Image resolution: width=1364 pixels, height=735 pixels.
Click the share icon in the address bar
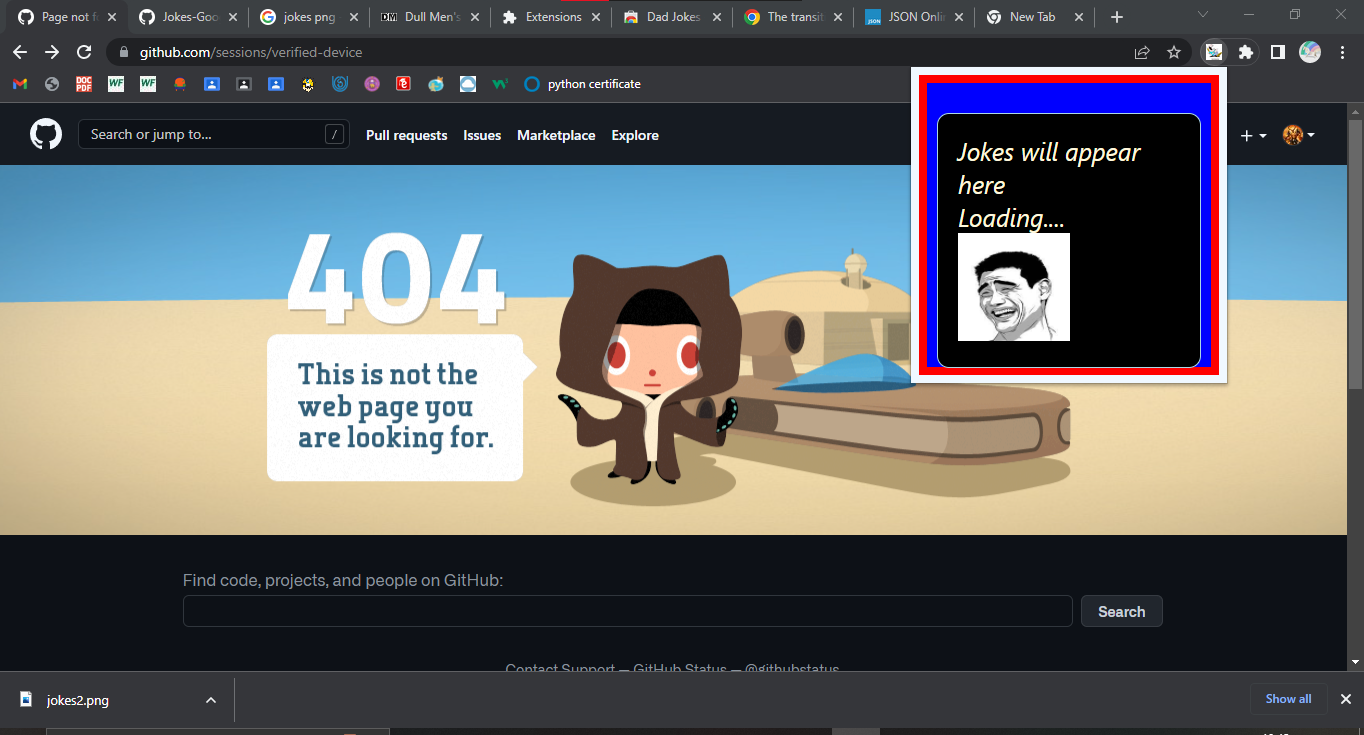coord(1142,52)
